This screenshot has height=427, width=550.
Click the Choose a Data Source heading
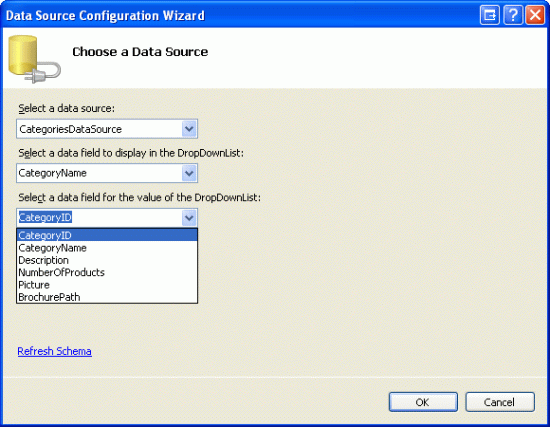(140, 52)
